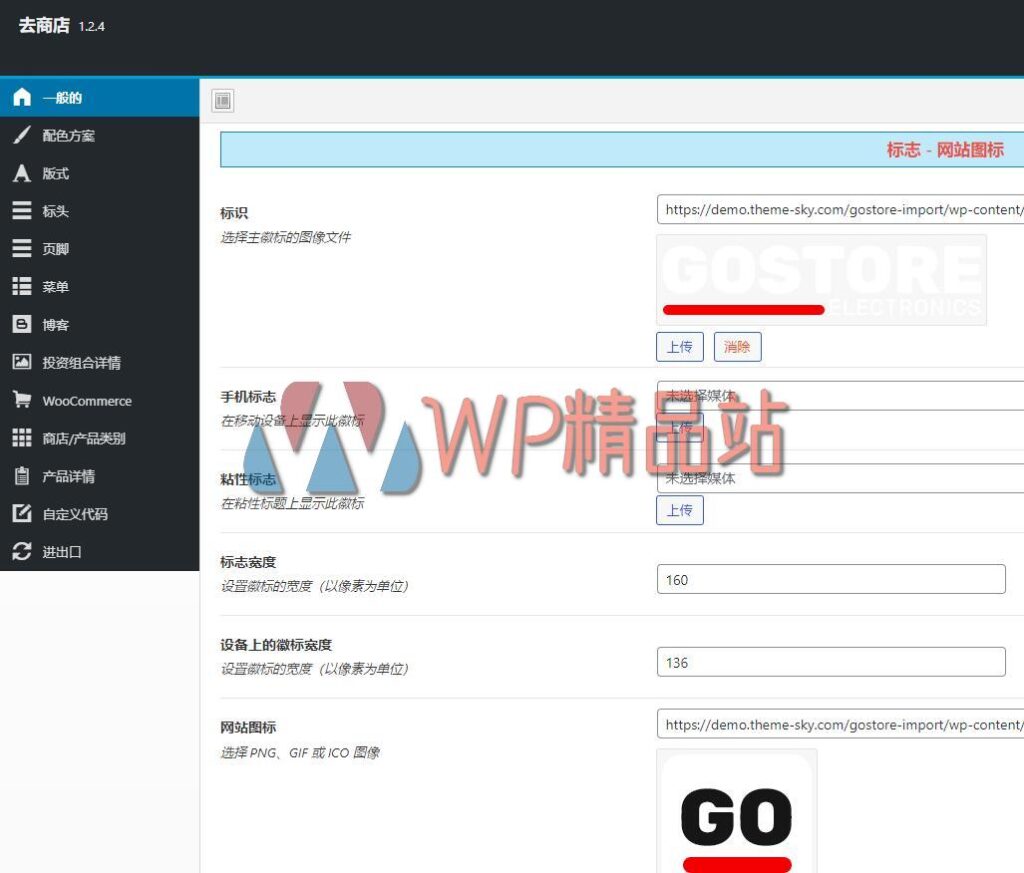The image size is (1024, 873).
Task: Upload a sticky logo via 上传 button
Action: coord(680,510)
